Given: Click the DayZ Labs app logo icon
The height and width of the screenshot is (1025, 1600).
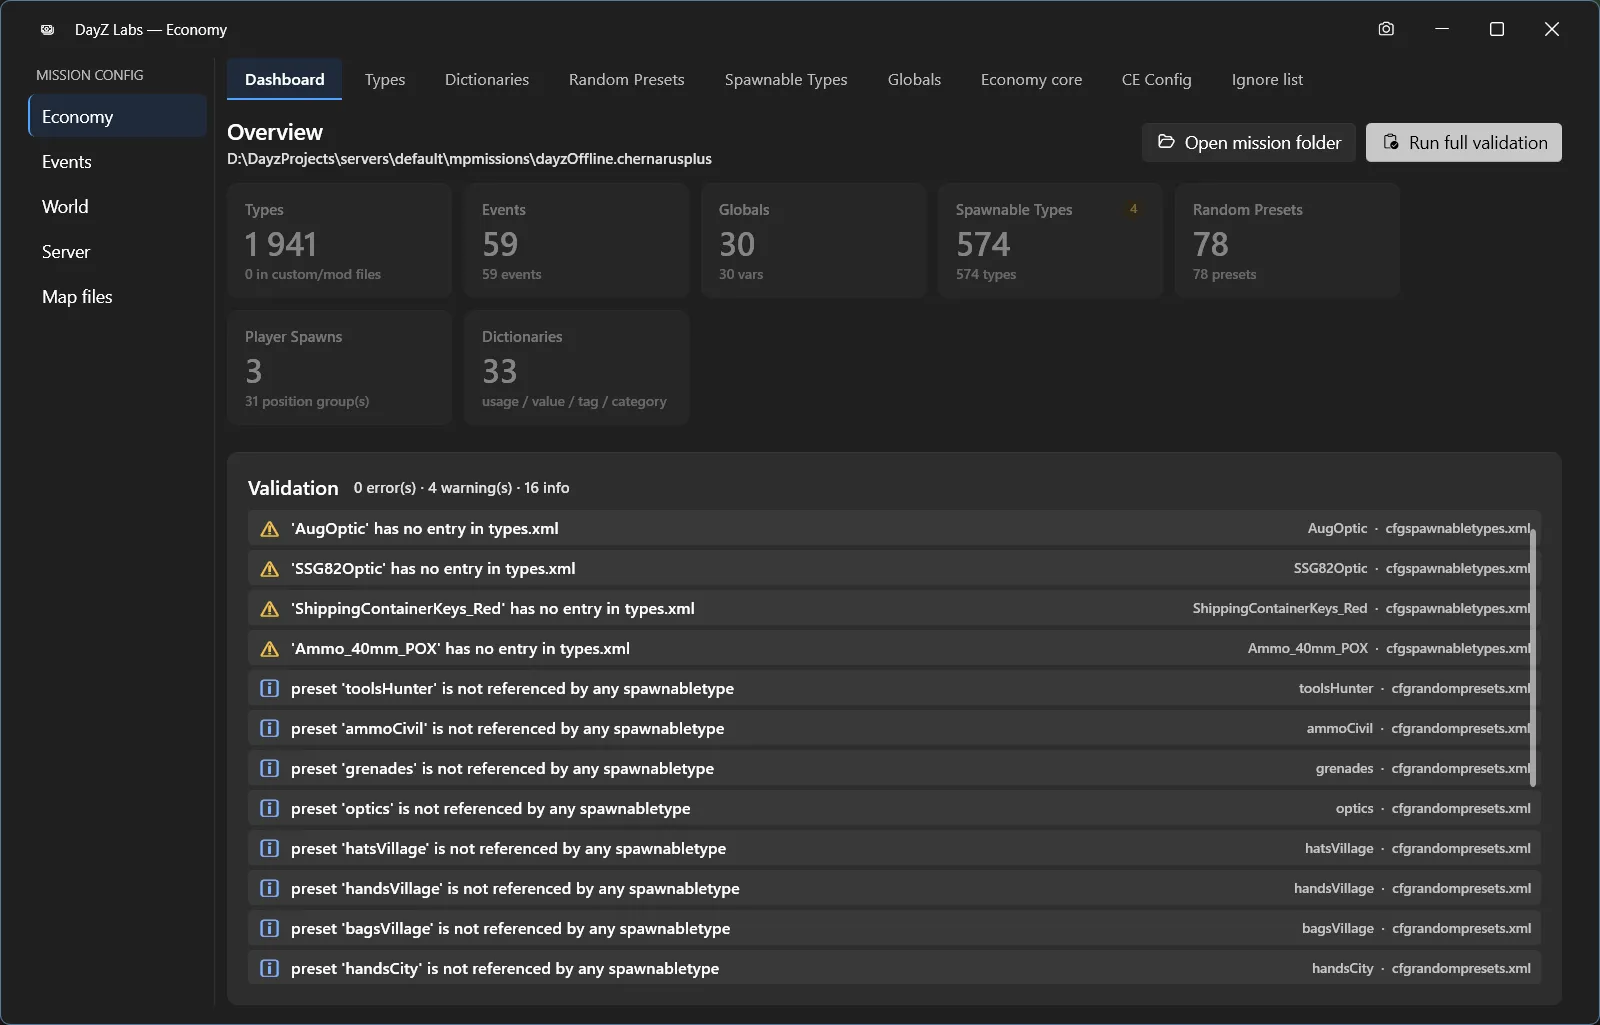Looking at the screenshot, I should (47, 30).
